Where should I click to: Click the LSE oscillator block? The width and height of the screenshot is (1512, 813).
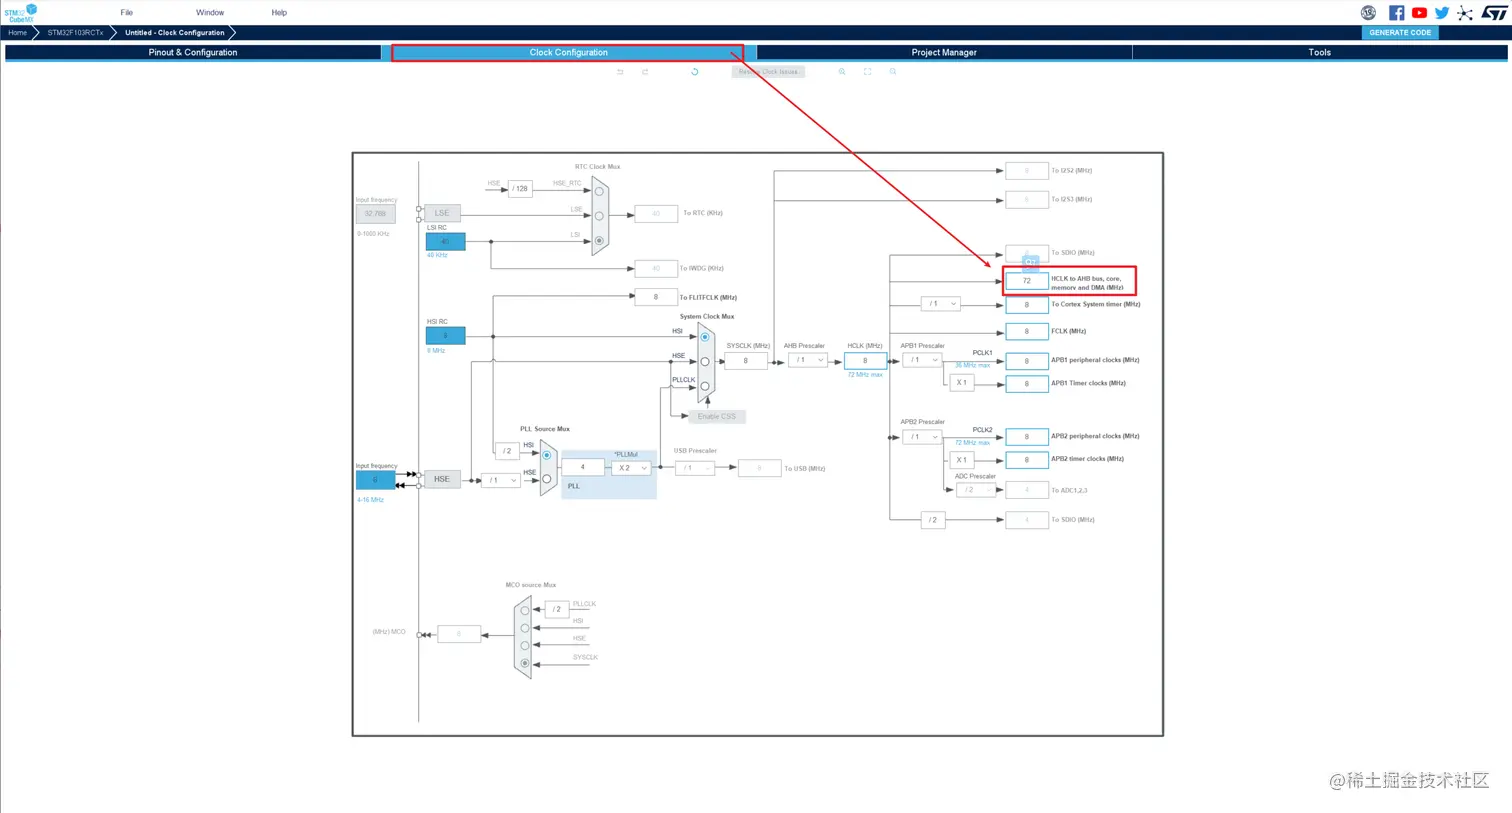[442, 213]
